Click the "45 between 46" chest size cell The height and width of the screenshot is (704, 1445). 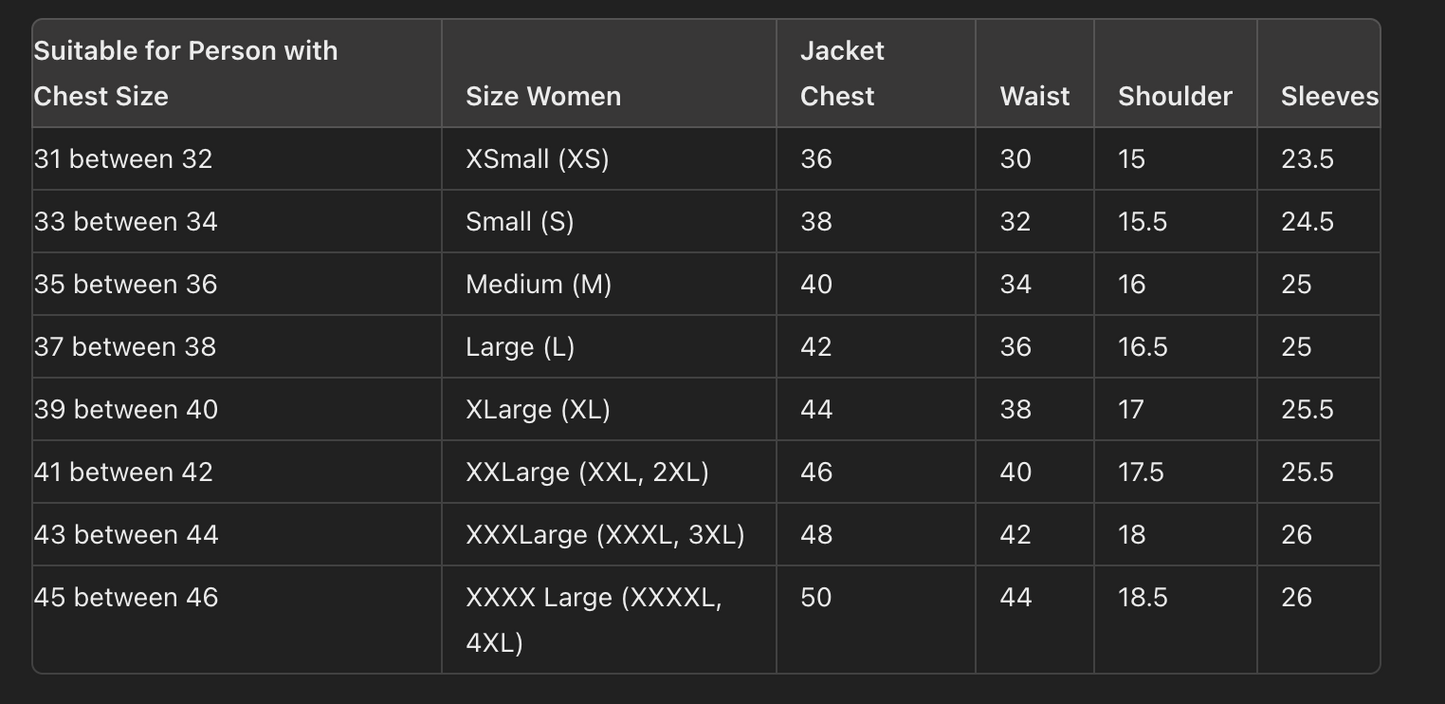(x=126, y=597)
